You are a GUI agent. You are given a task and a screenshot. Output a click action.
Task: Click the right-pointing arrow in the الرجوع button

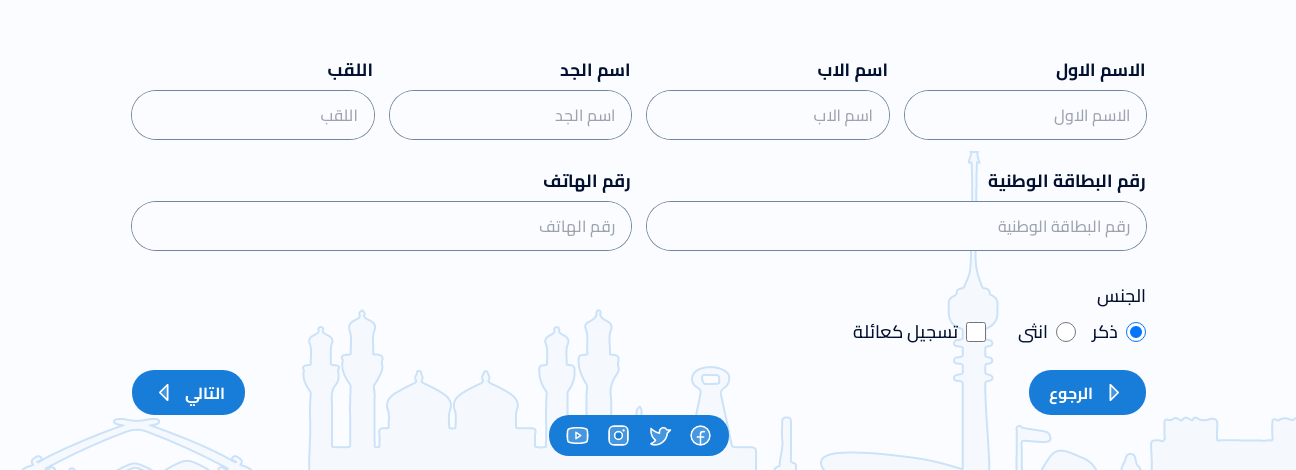pos(1114,393)
